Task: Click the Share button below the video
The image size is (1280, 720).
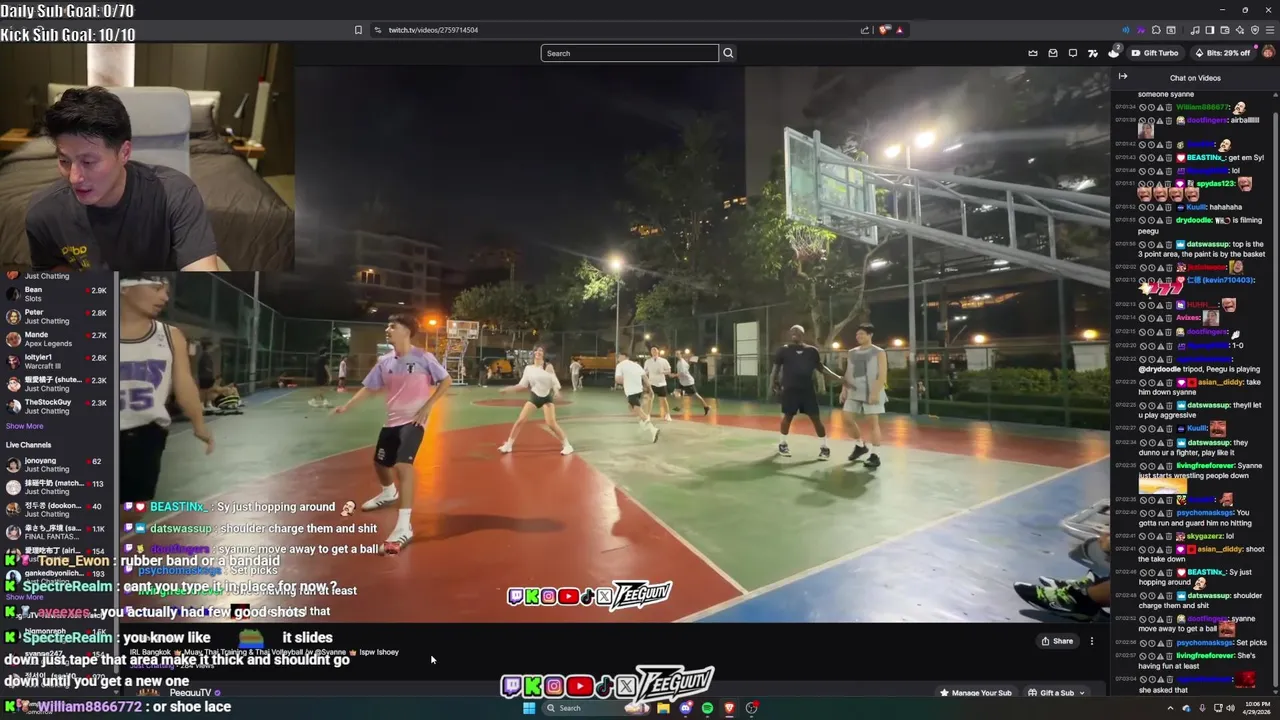Action: pyautogui.click(x=1057, y=641)
